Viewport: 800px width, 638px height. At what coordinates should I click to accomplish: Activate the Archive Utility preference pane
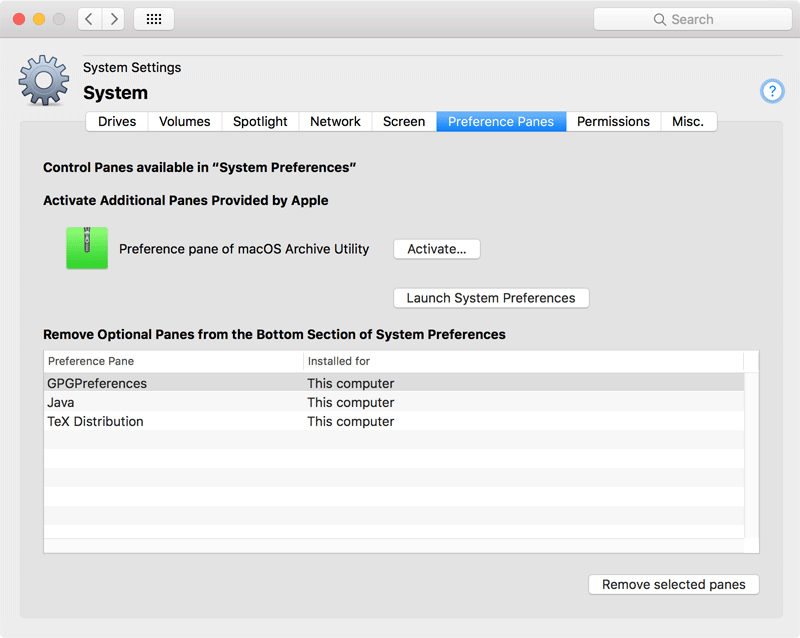coord(437,249)
